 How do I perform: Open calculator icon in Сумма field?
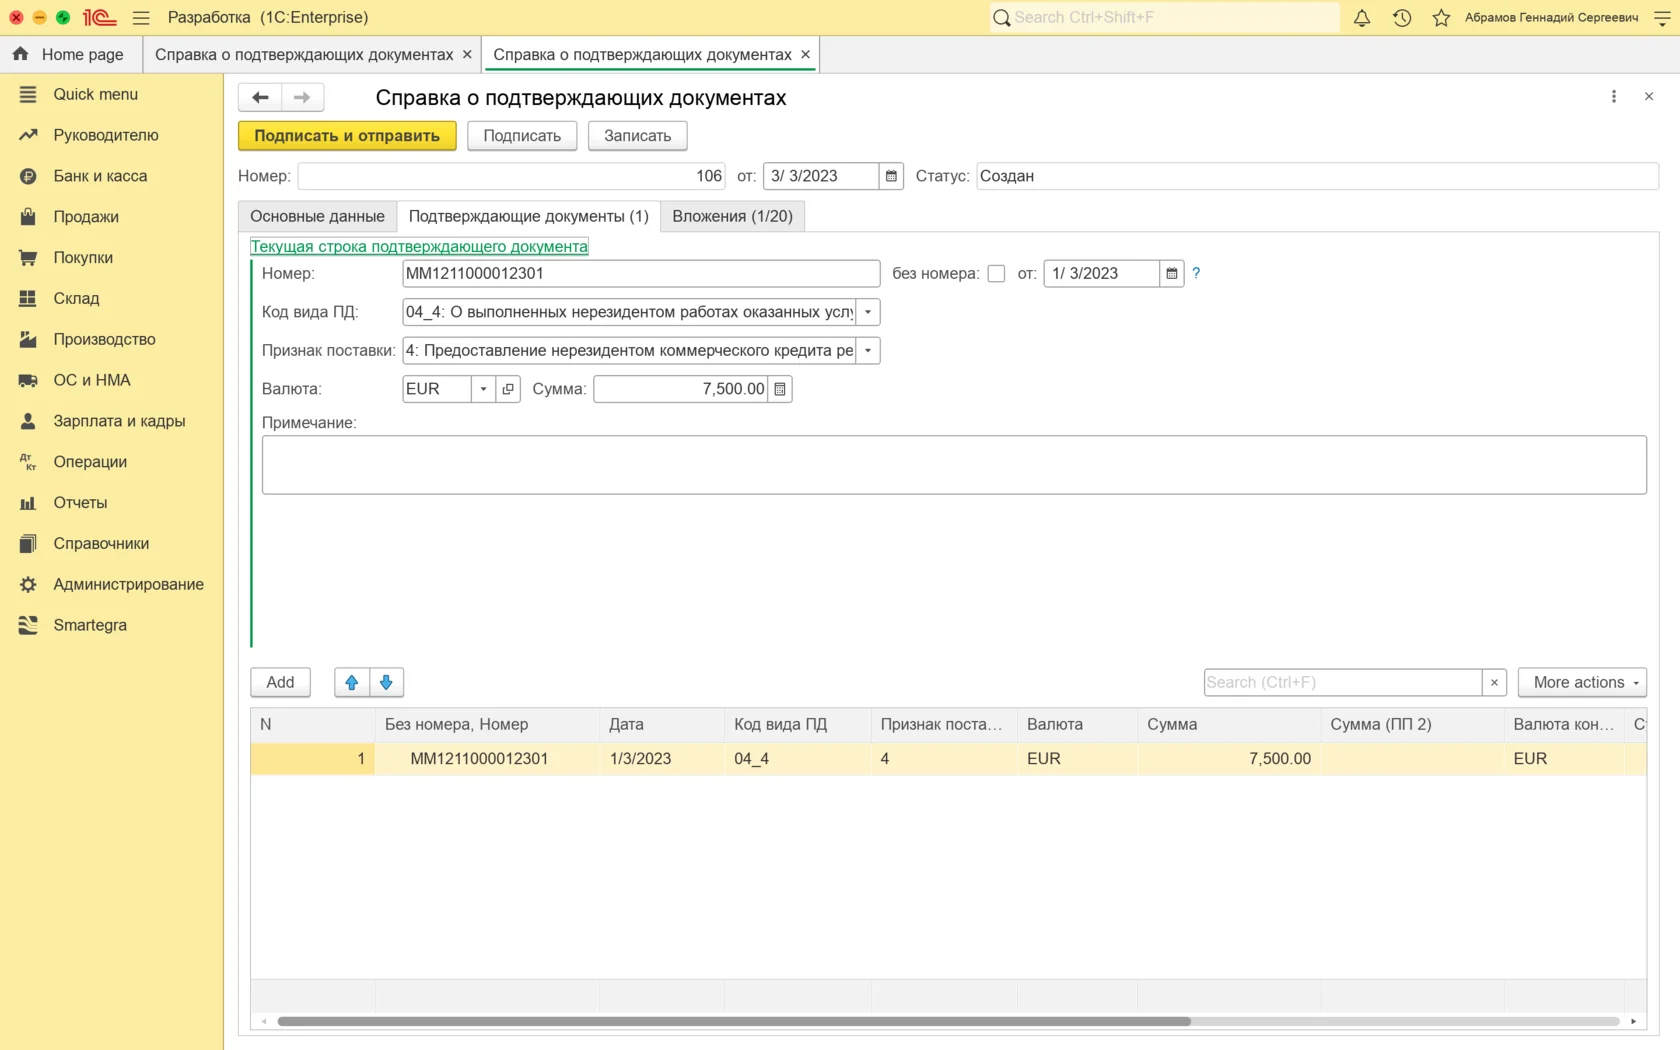pyautogui.click(x=780, y=389)
